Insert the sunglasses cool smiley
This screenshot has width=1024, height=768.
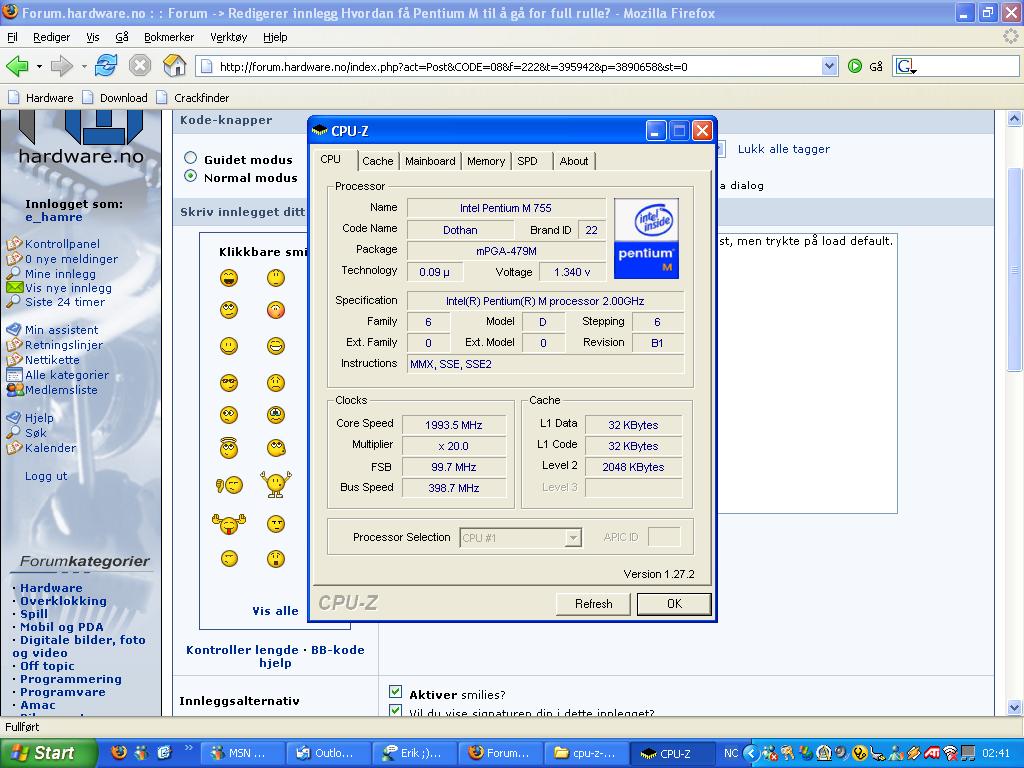pos(229,383)
